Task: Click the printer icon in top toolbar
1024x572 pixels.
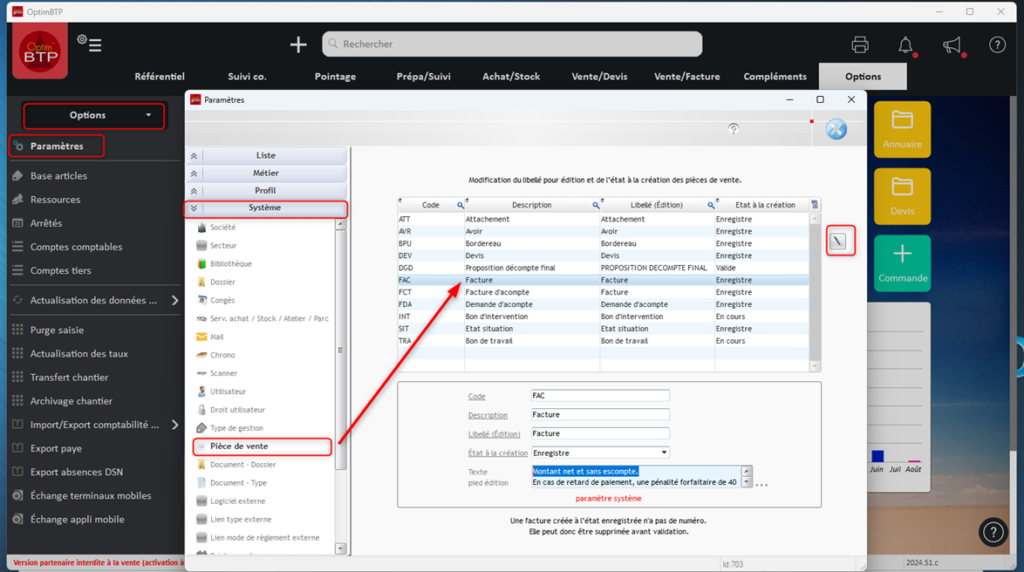Action: (859, 44)
